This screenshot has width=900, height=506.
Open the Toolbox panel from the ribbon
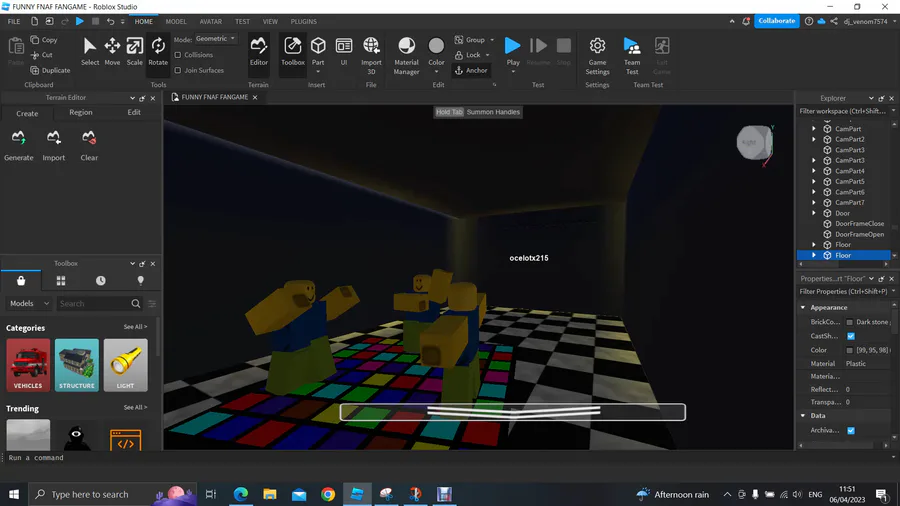[x=293, y=51]
